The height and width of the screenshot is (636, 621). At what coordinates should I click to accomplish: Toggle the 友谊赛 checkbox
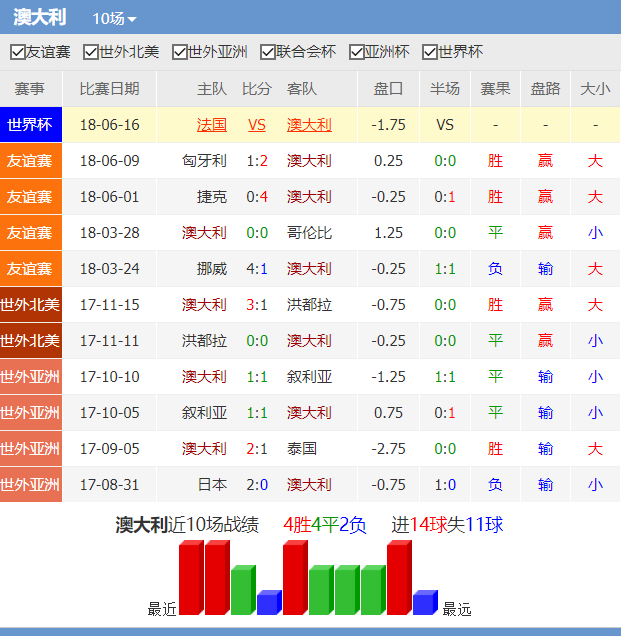click(18, 52)
